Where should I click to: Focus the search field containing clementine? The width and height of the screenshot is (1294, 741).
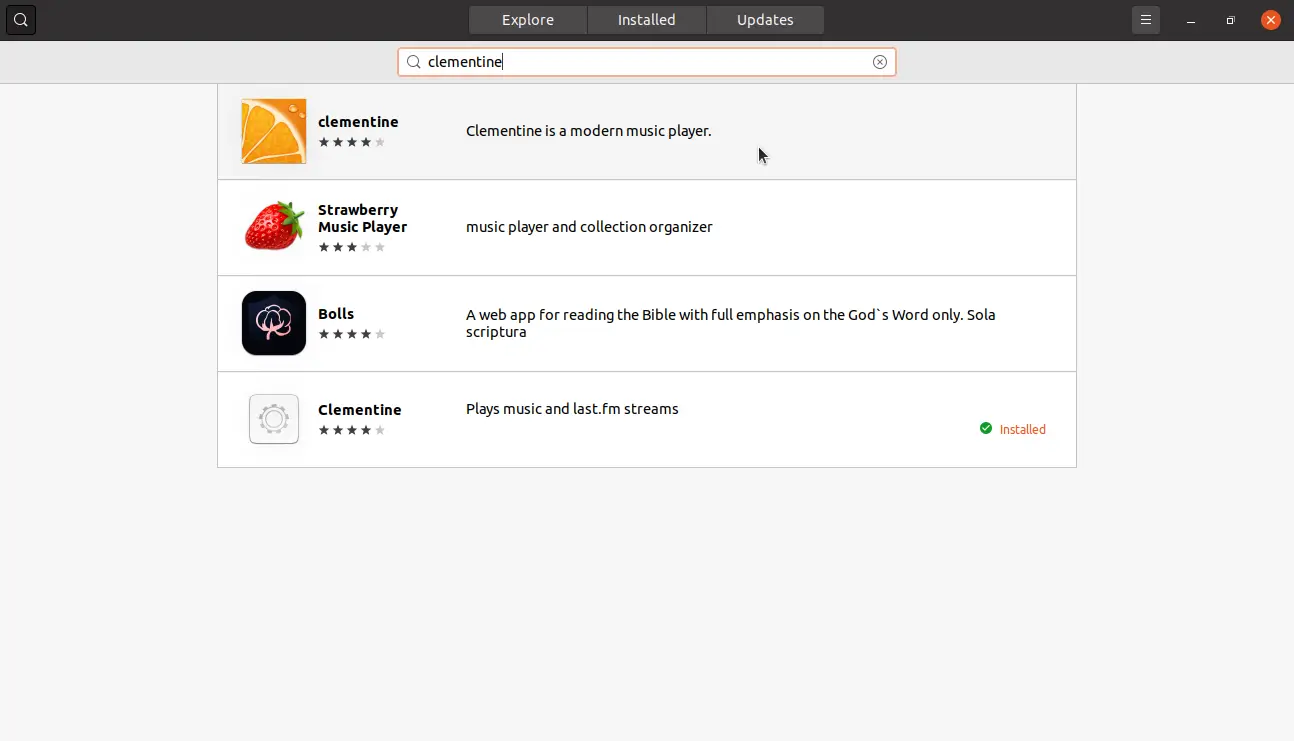pyautogui.click(x=647, y=62)
